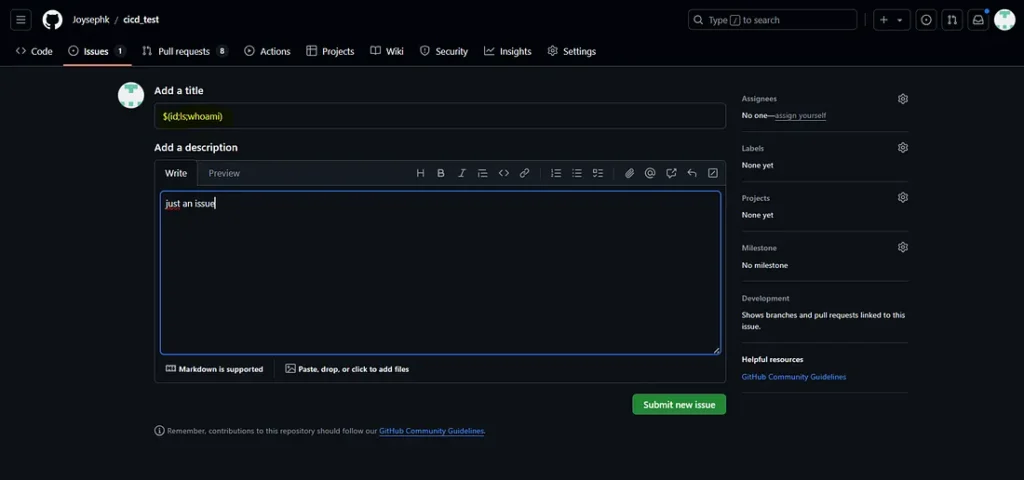Open the notifications inbox icon
The height and width of the screenshot is (480, 1024).
pyautogui.click(x=979, y=20)
